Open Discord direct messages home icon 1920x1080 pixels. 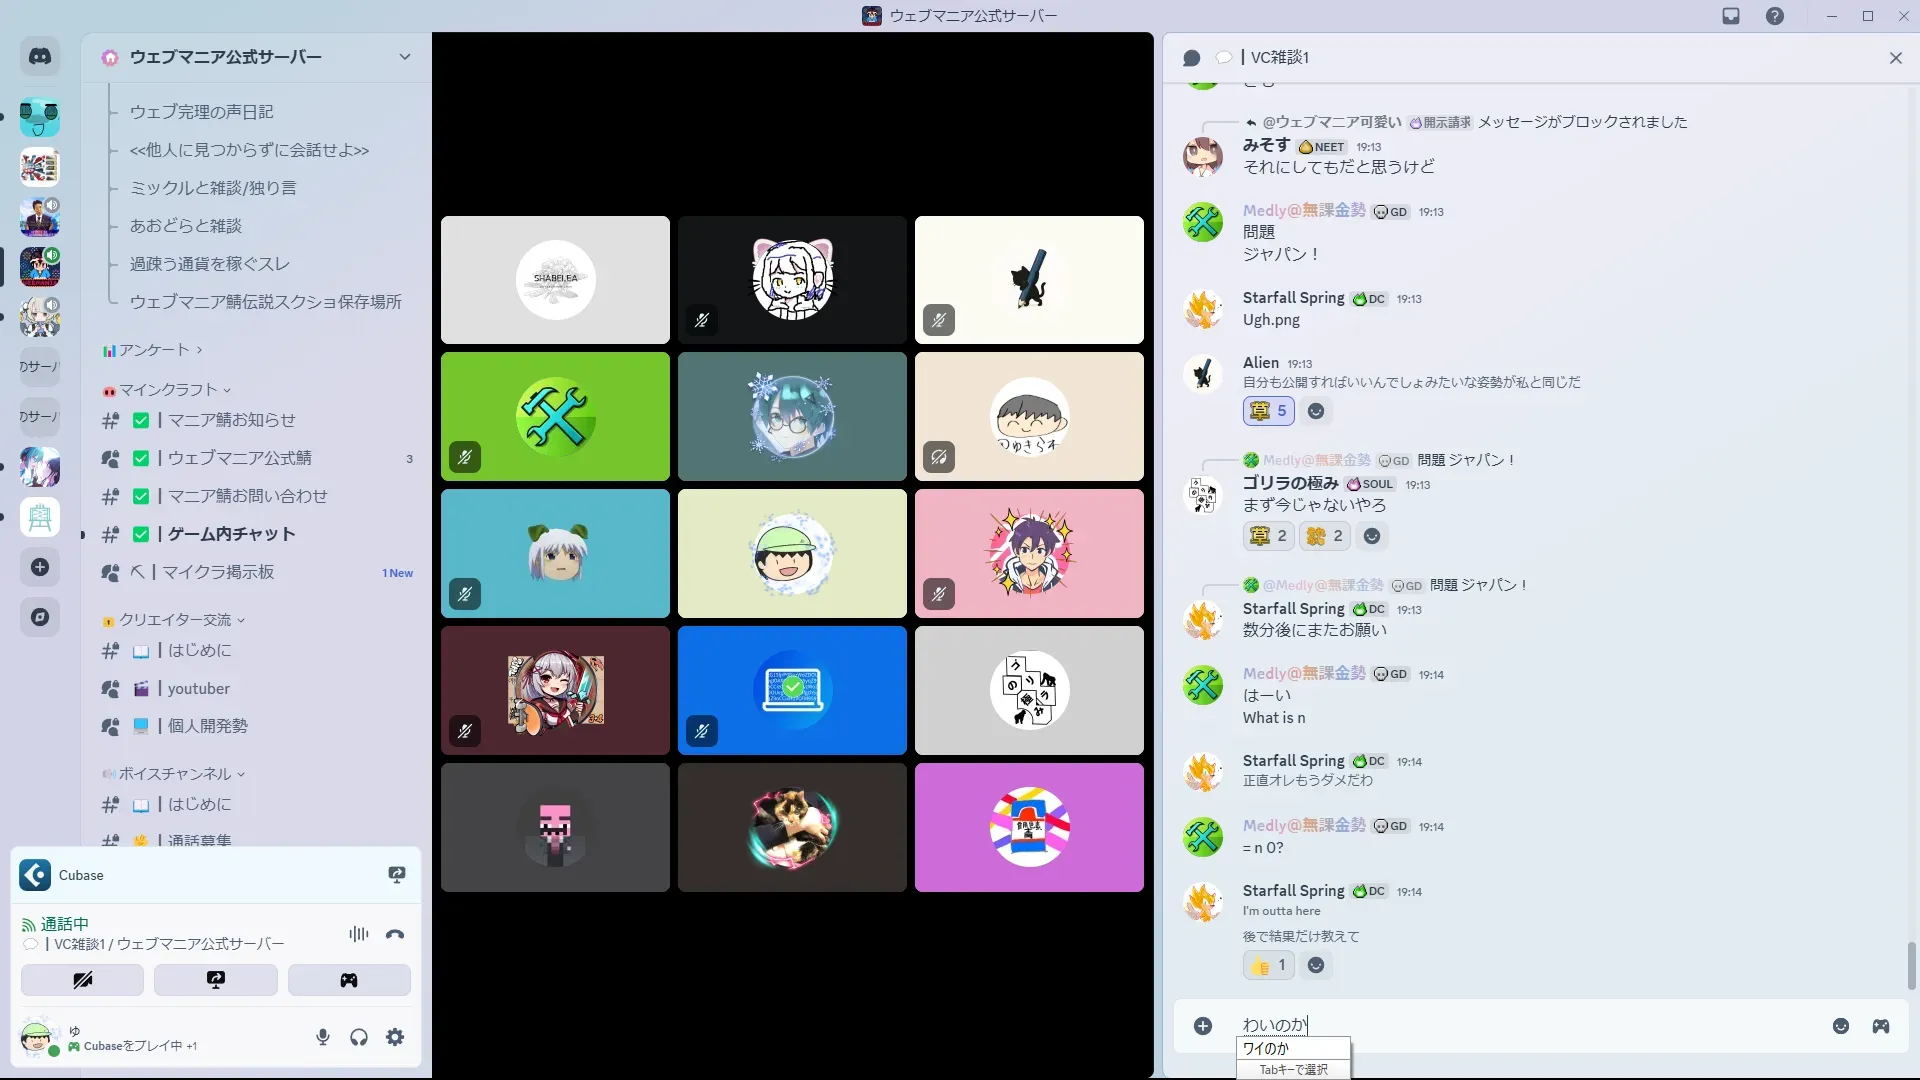pos(40,57)
